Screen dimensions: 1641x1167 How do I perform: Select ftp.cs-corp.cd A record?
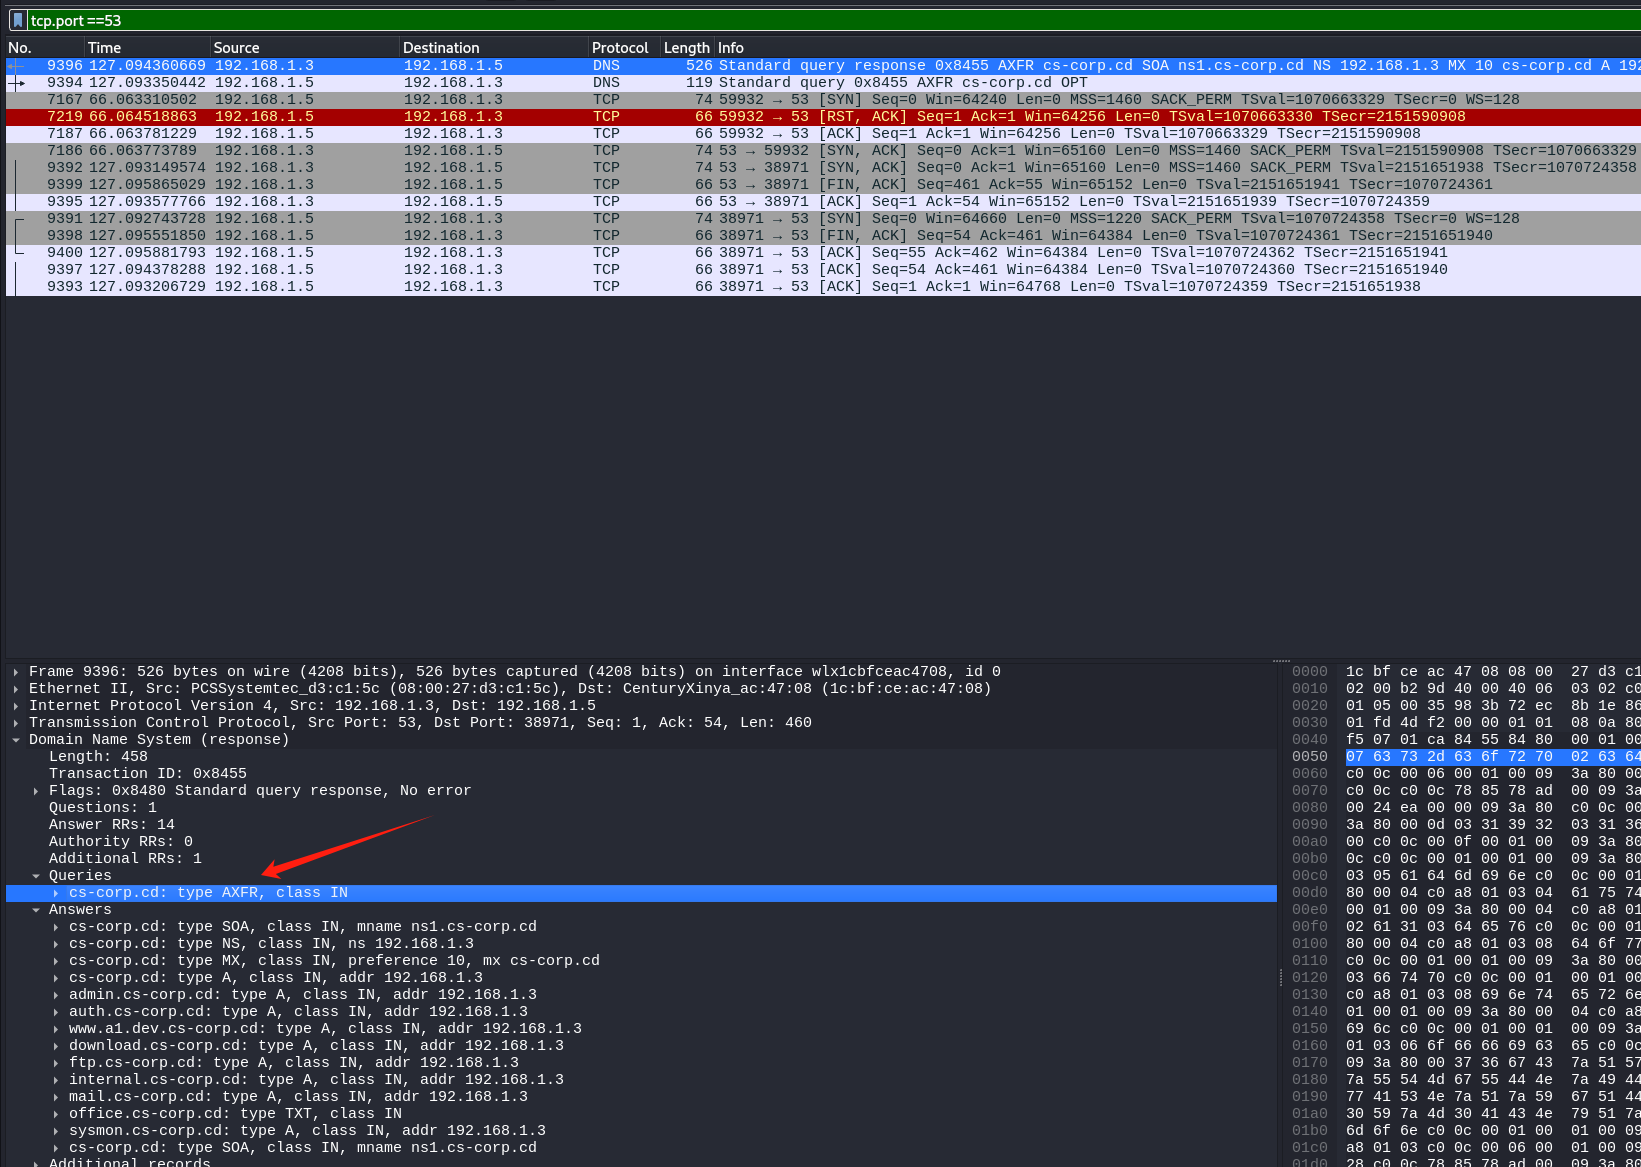pos(294,1063)
